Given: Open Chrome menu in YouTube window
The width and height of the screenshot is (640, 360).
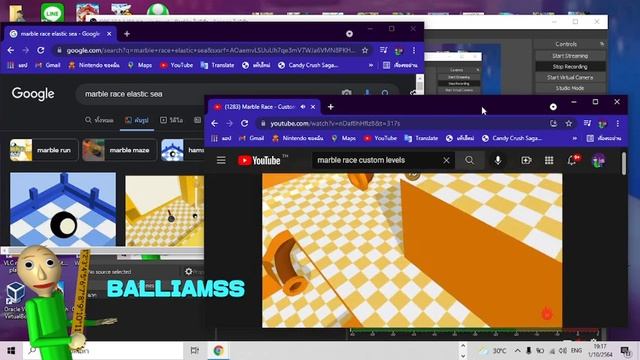Looking at the screenshot, I should coord(618,123).
